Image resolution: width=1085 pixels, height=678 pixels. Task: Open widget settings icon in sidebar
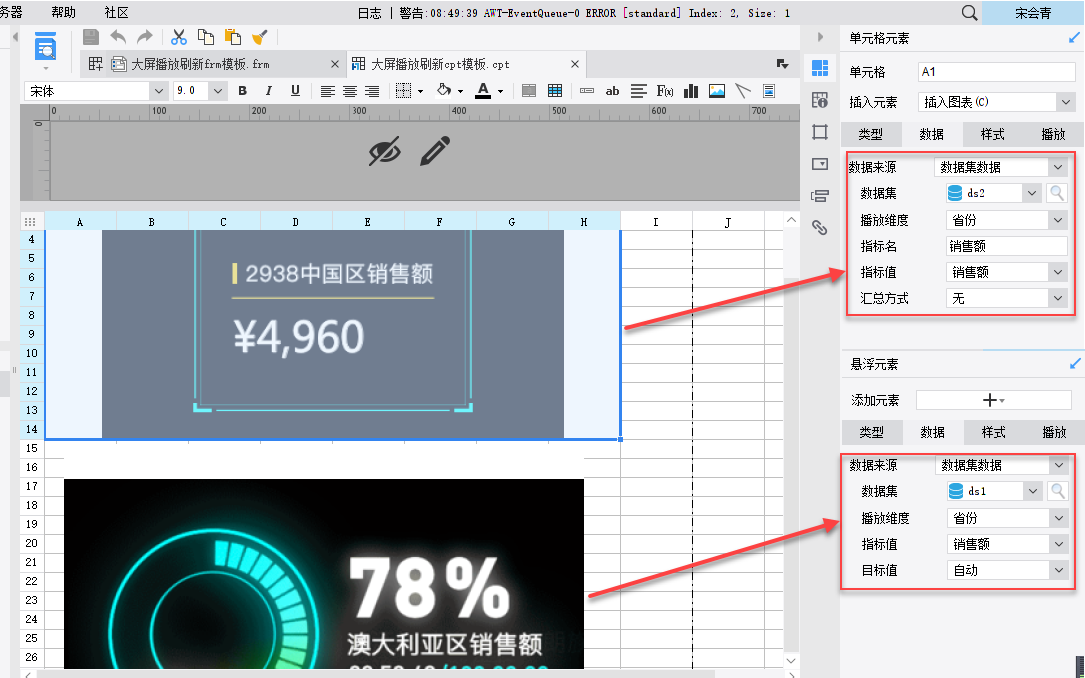tap(820, 164)
